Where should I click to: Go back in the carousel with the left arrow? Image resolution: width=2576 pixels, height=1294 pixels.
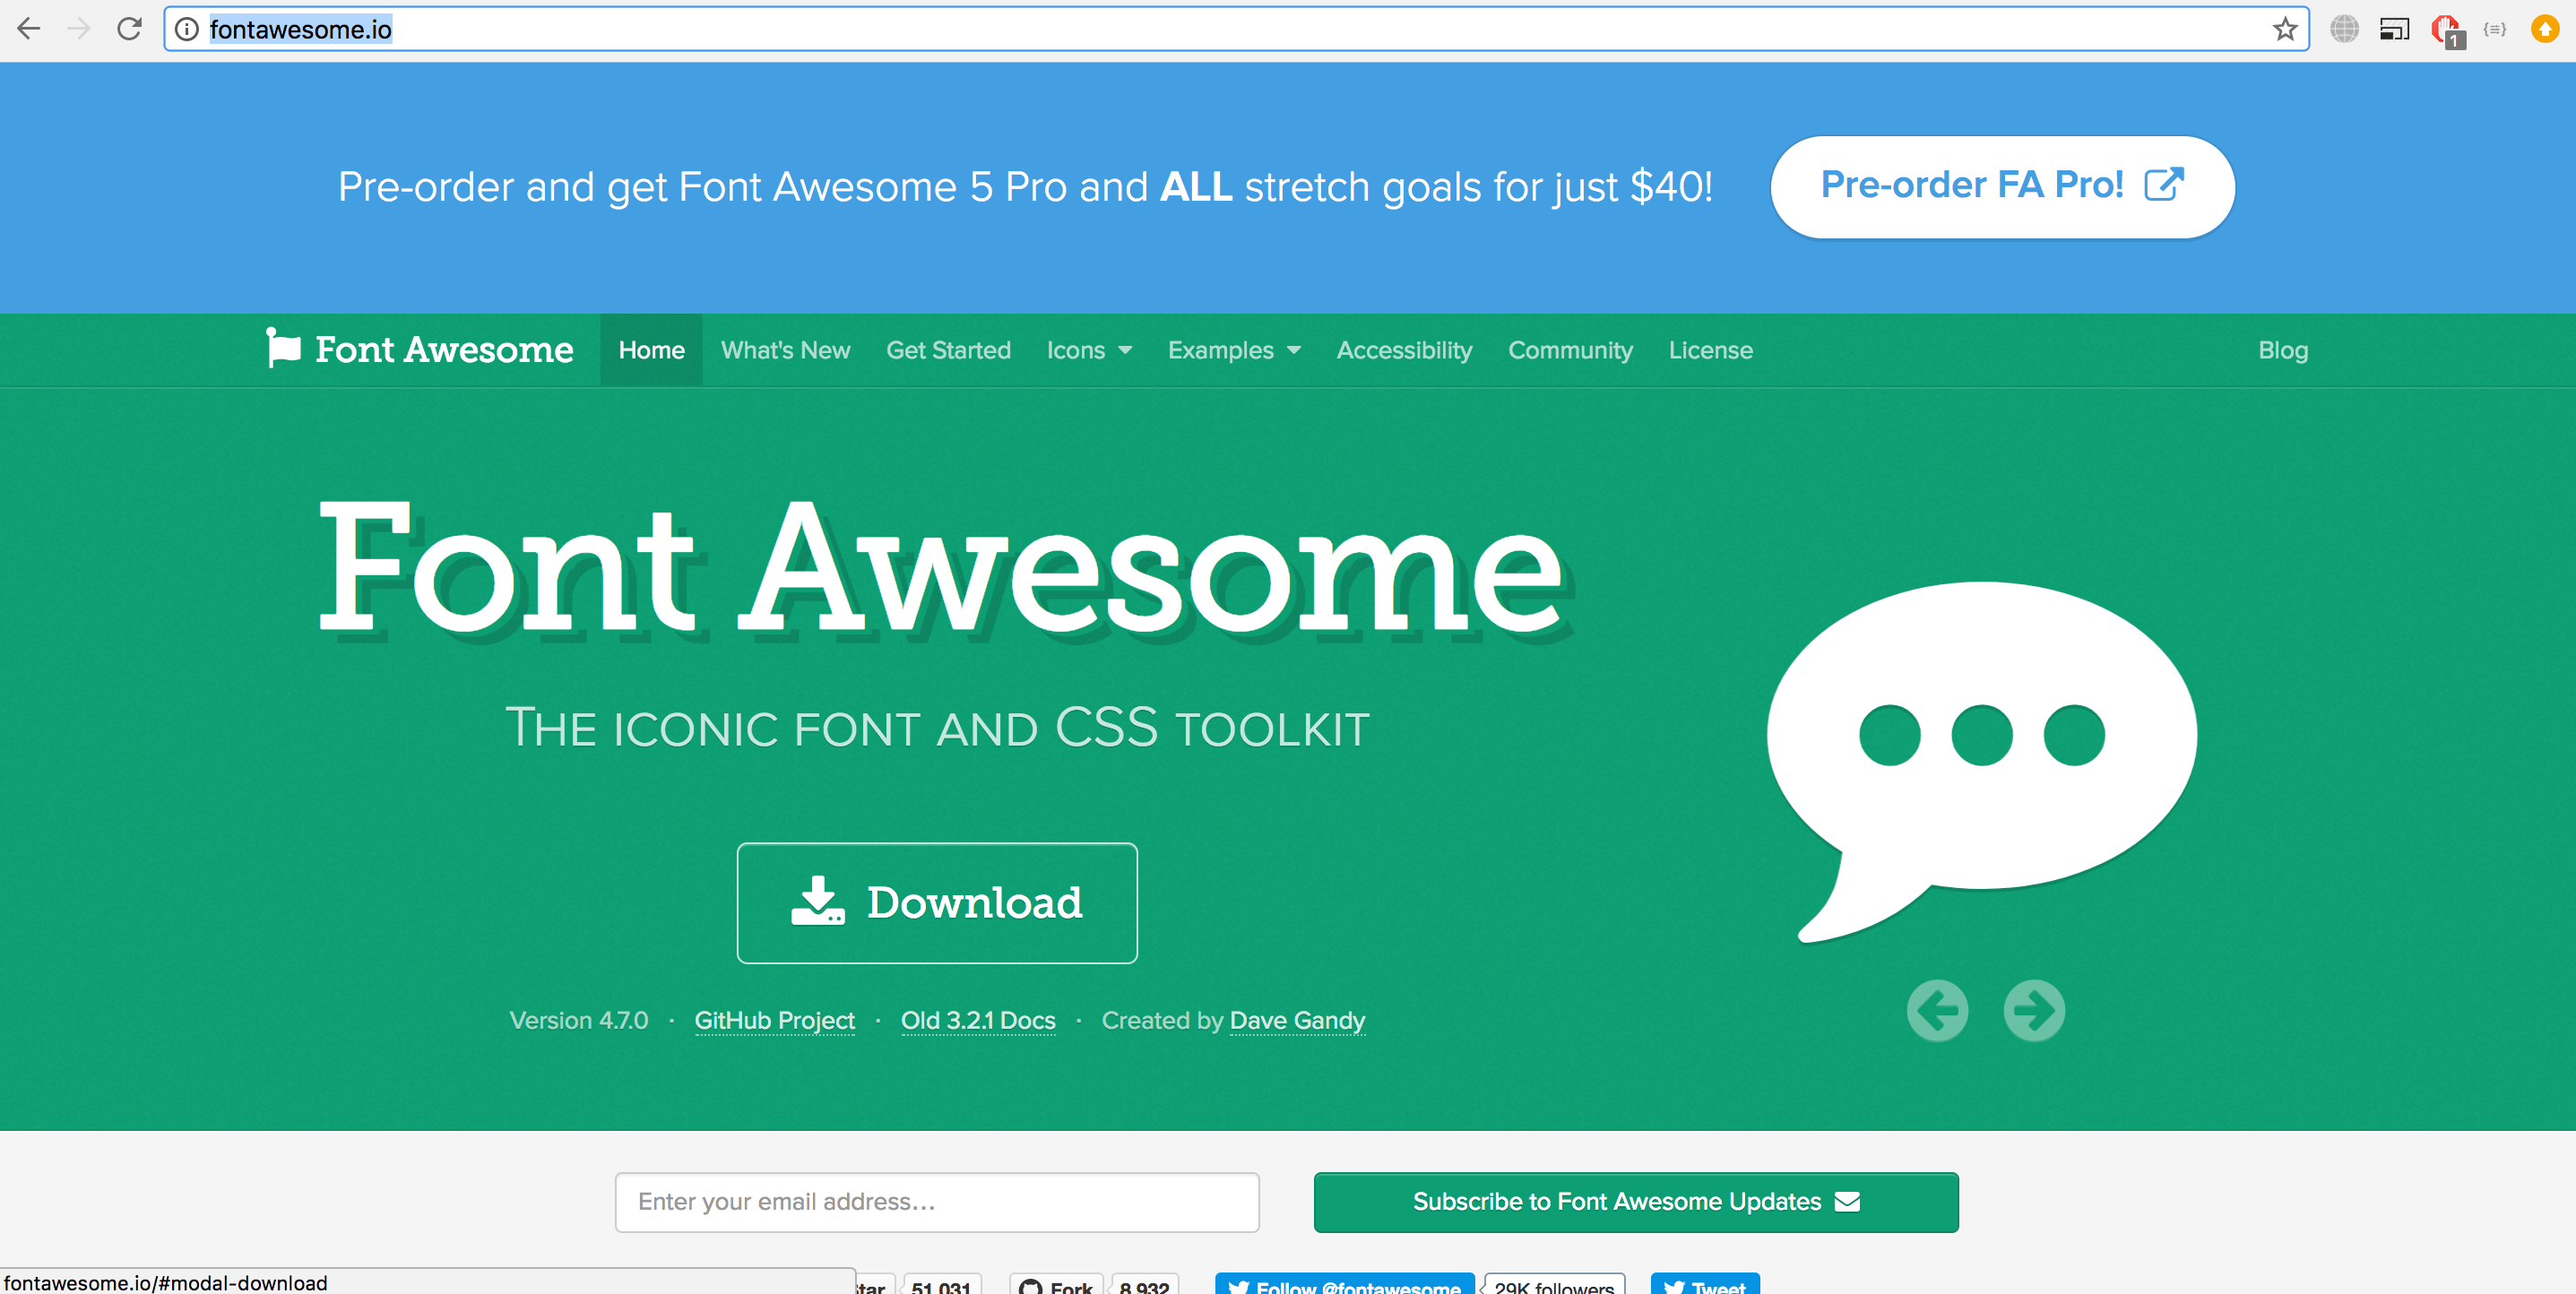[x=1937, y=1011]
